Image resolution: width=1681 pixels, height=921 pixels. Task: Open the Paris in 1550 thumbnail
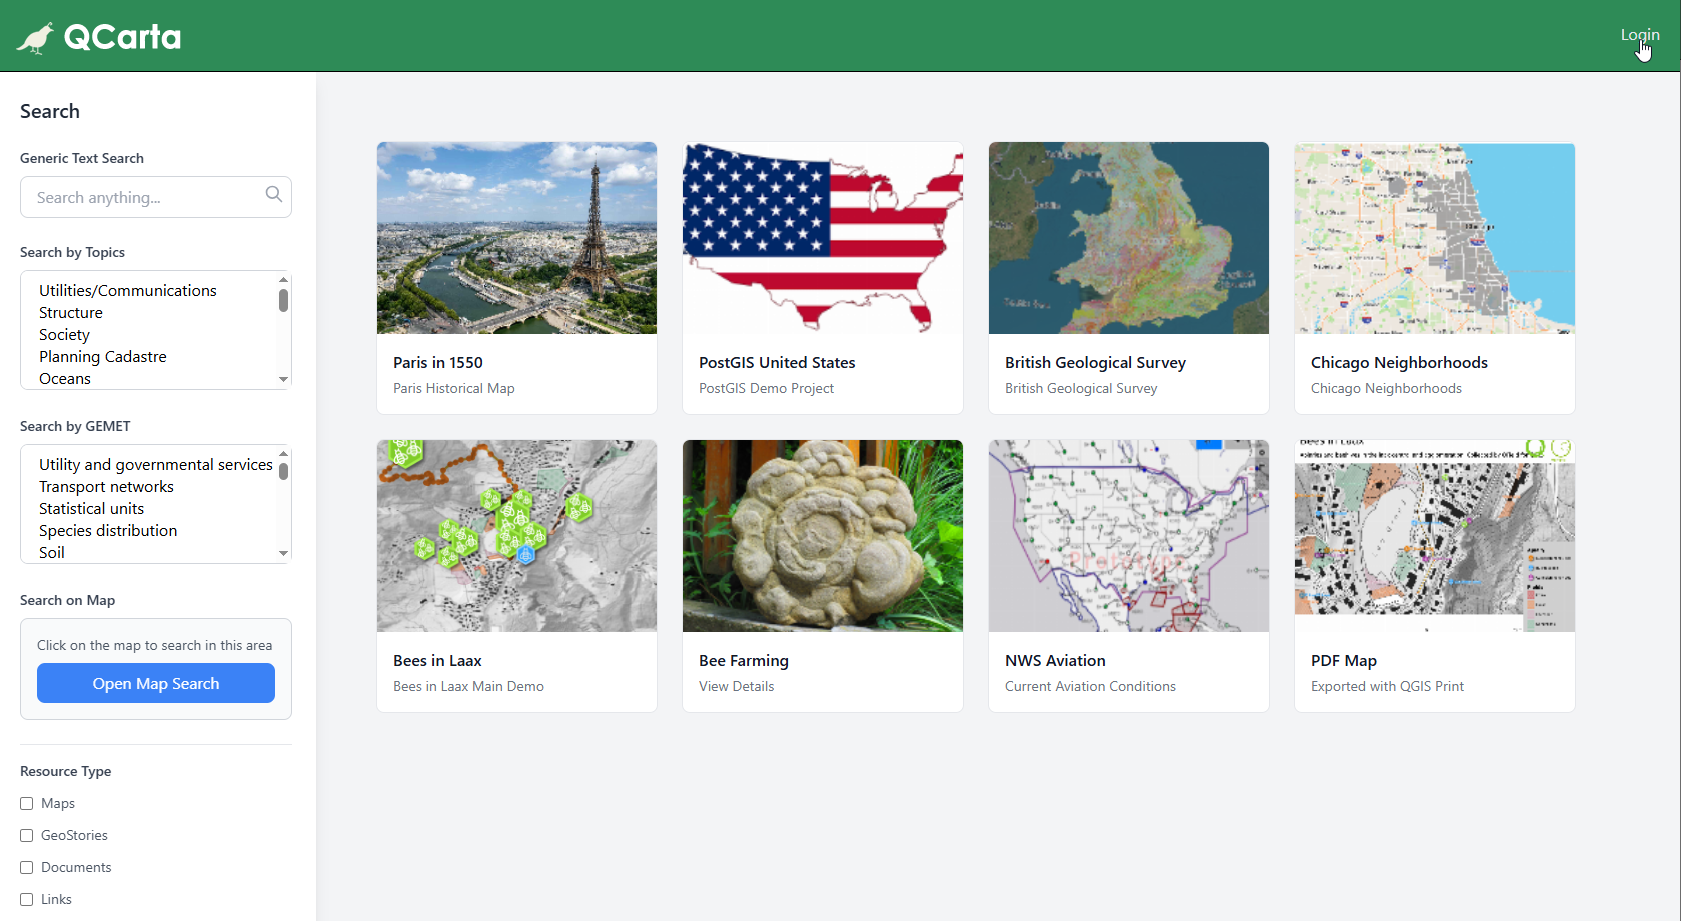click(x=517, y=238)
